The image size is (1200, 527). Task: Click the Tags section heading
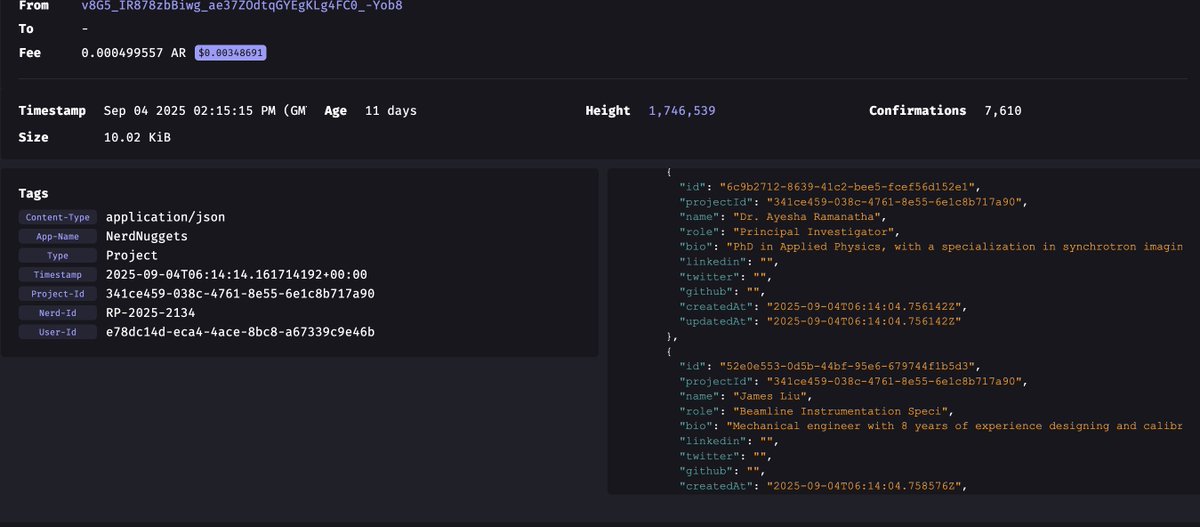(x=33, y=193)
